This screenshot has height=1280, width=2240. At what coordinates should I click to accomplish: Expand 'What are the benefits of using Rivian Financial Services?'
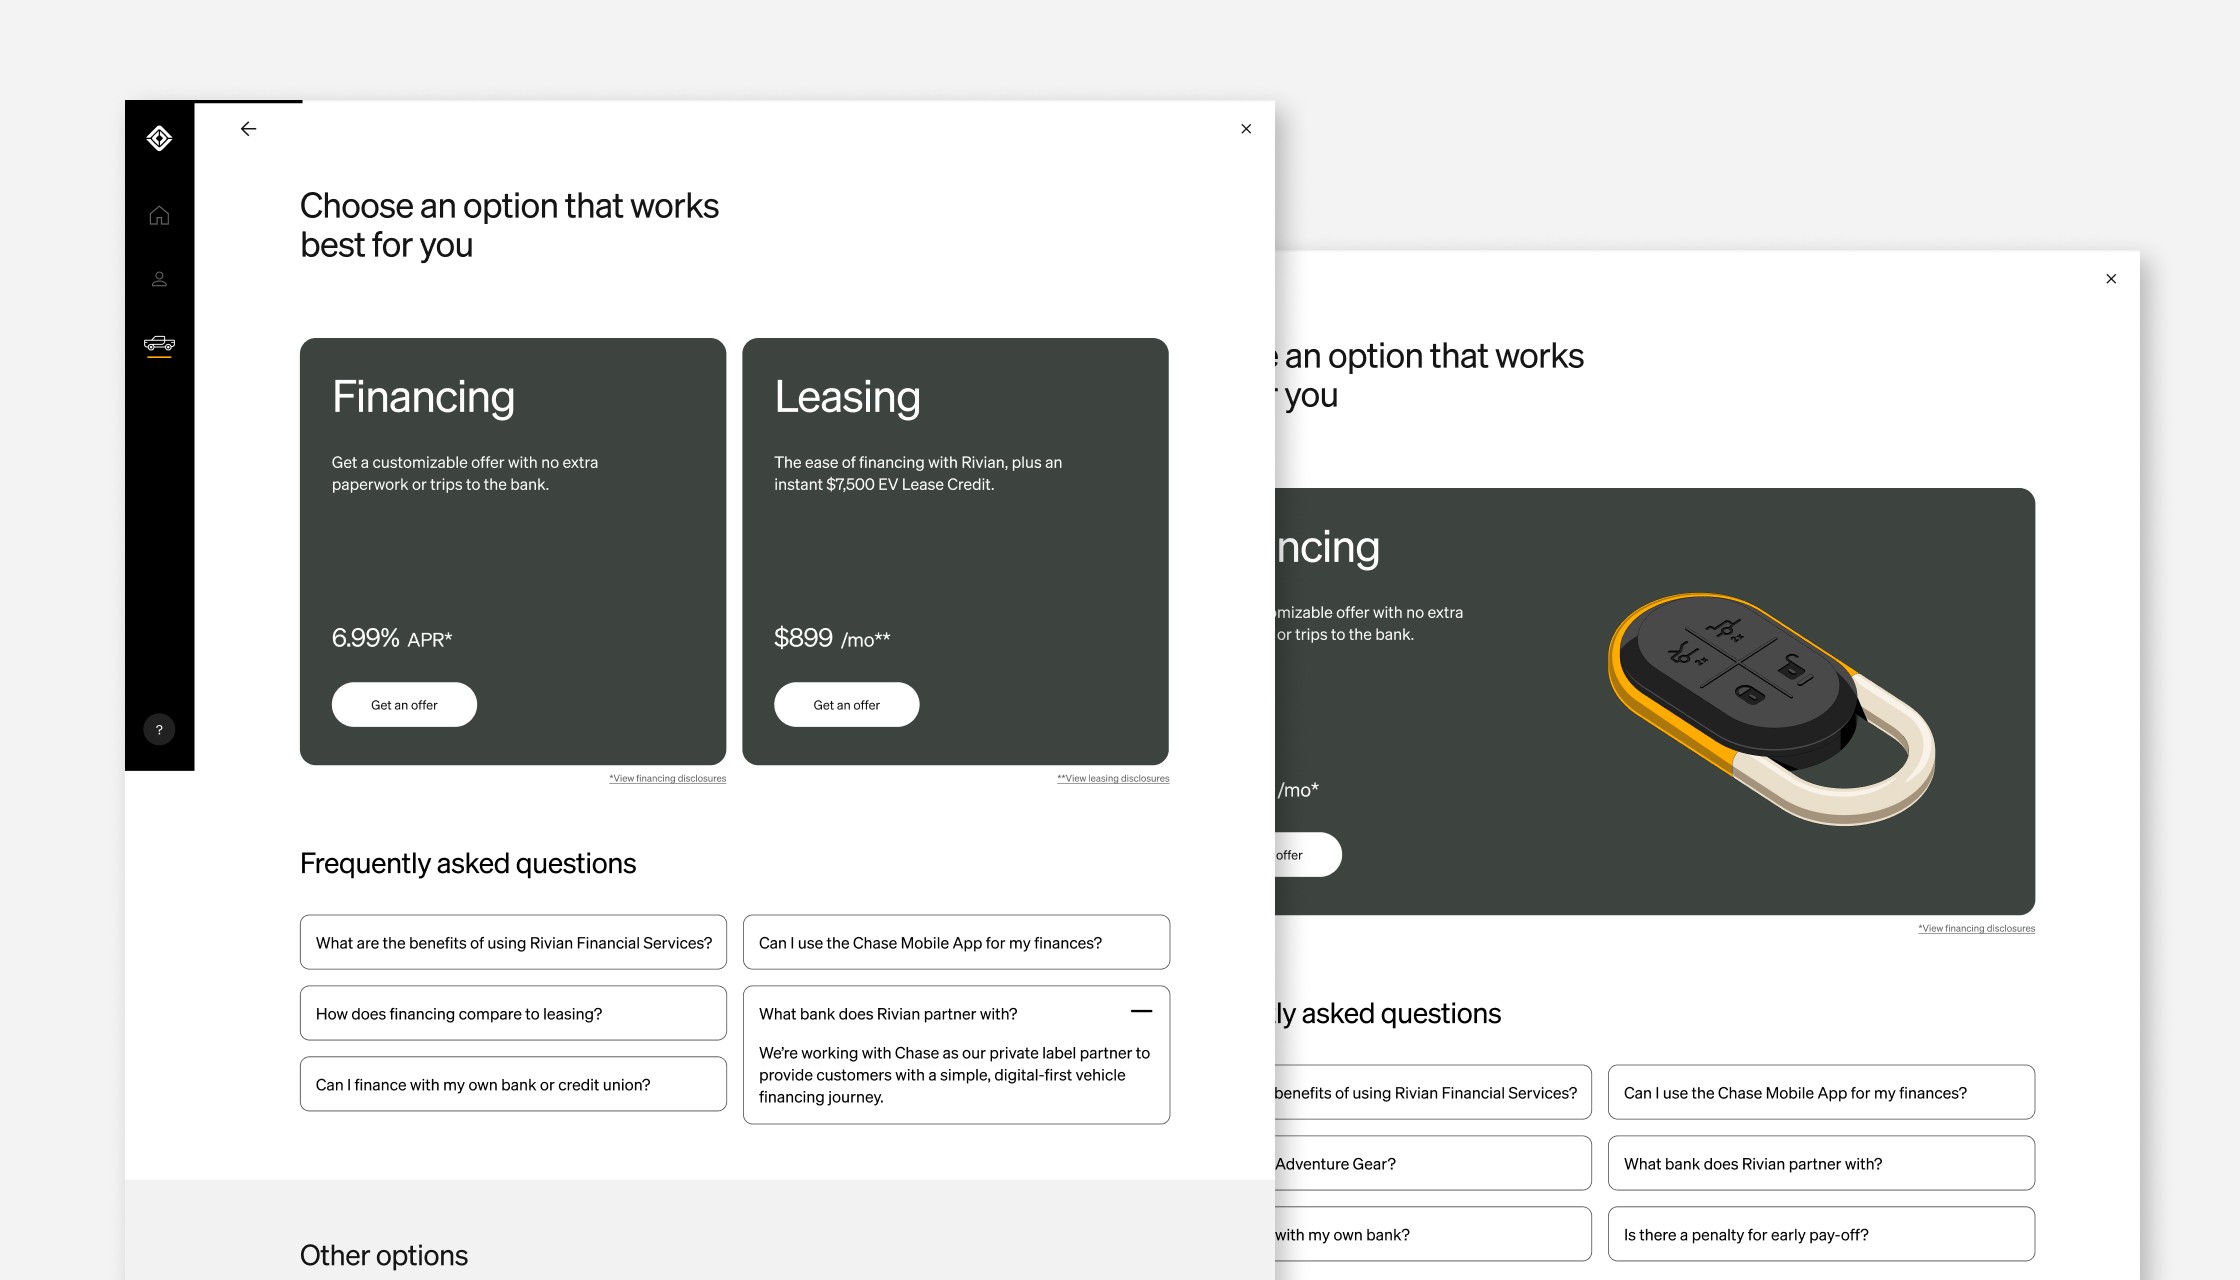(x=513, y=943)
